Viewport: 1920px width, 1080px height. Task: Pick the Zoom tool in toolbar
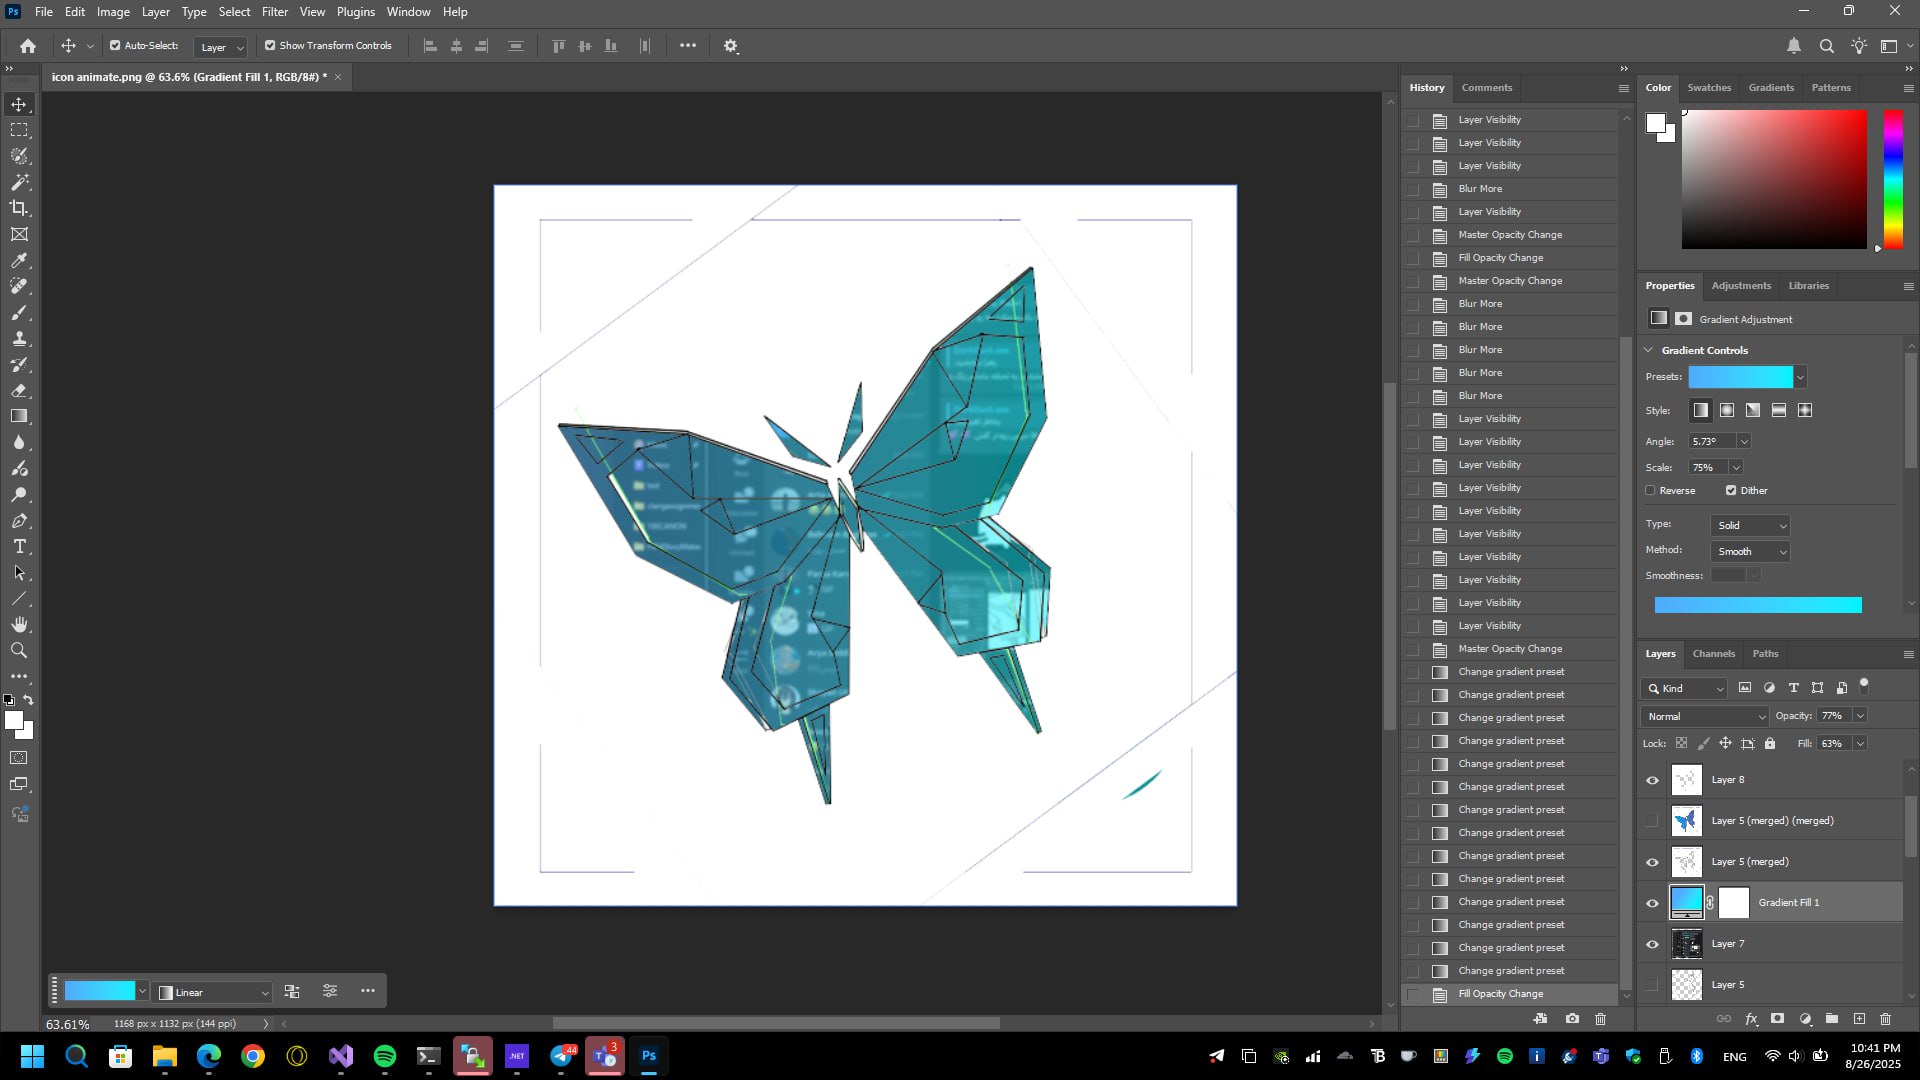(19, 651)
